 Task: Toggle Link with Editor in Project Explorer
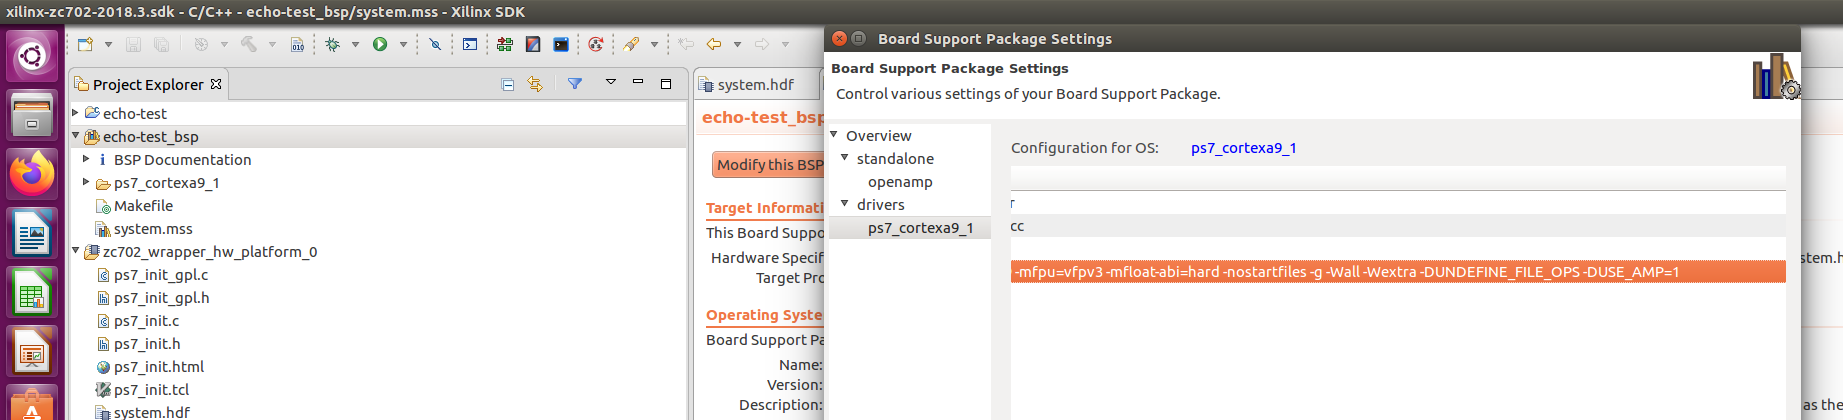pyautogui.click(x=535, y=84)
